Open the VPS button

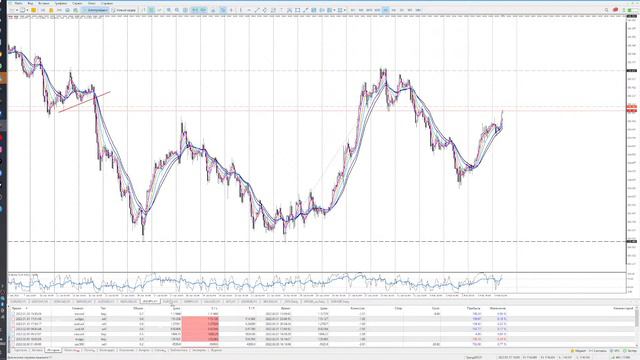point(615,351)
